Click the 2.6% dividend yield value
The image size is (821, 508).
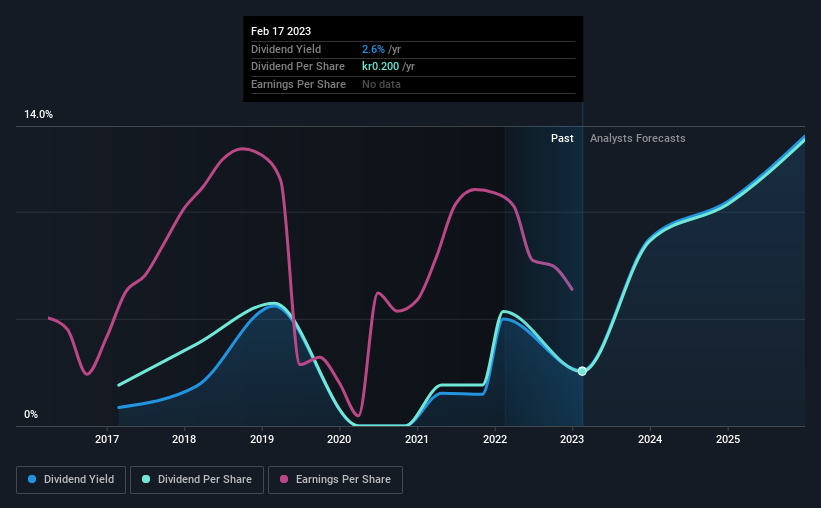[x=373, y=49]
